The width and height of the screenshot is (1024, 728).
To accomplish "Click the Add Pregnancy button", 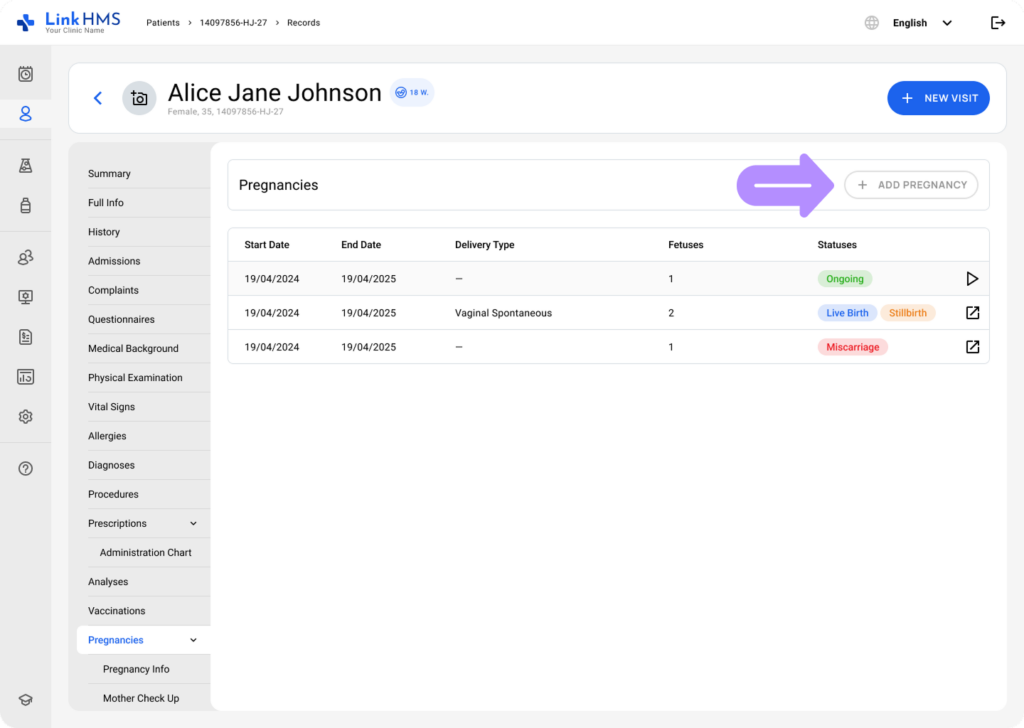I will pyautogui.click(x=911, y=185).
